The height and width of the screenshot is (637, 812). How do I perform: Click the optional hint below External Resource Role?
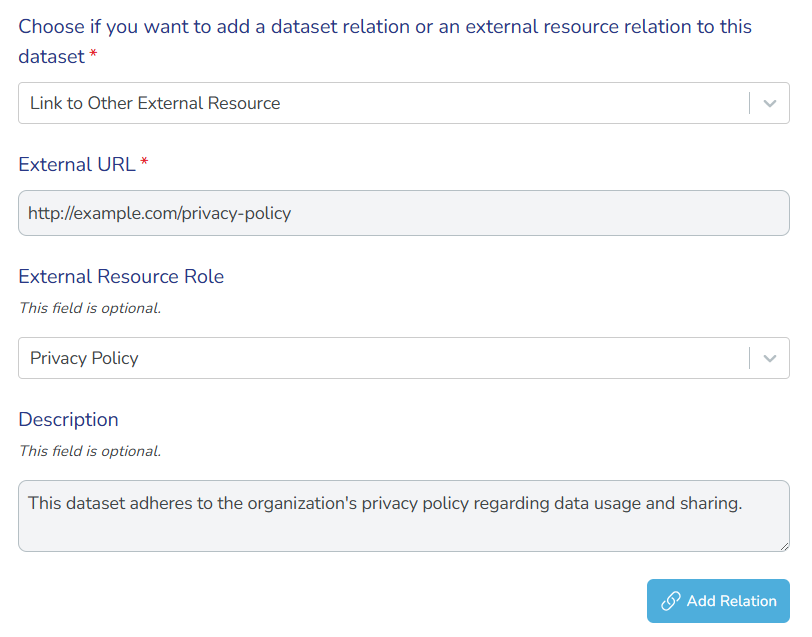pos(90,308)
